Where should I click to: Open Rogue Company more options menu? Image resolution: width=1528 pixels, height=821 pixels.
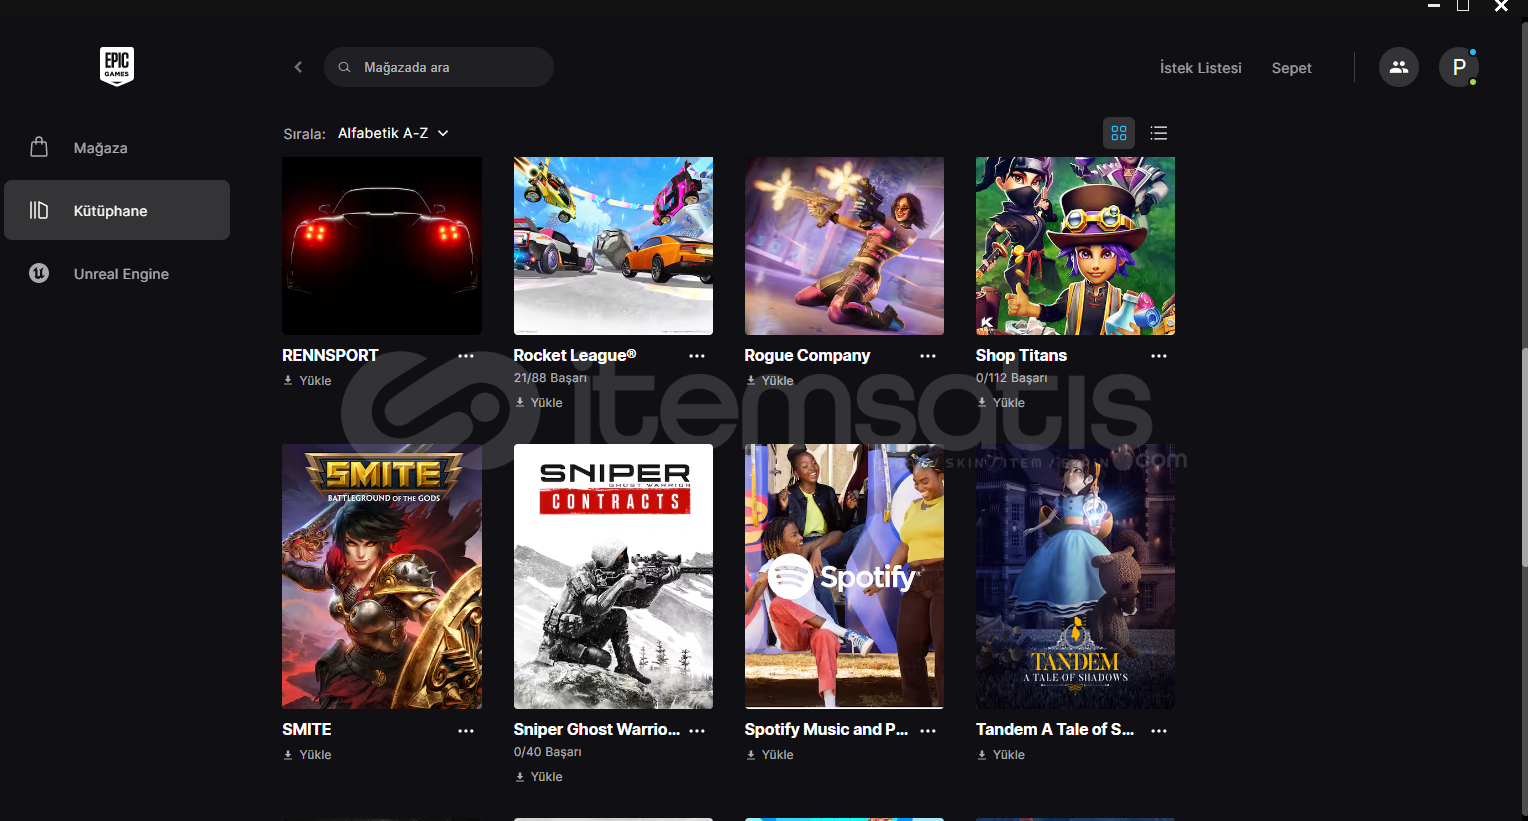(x=928, y=356)
